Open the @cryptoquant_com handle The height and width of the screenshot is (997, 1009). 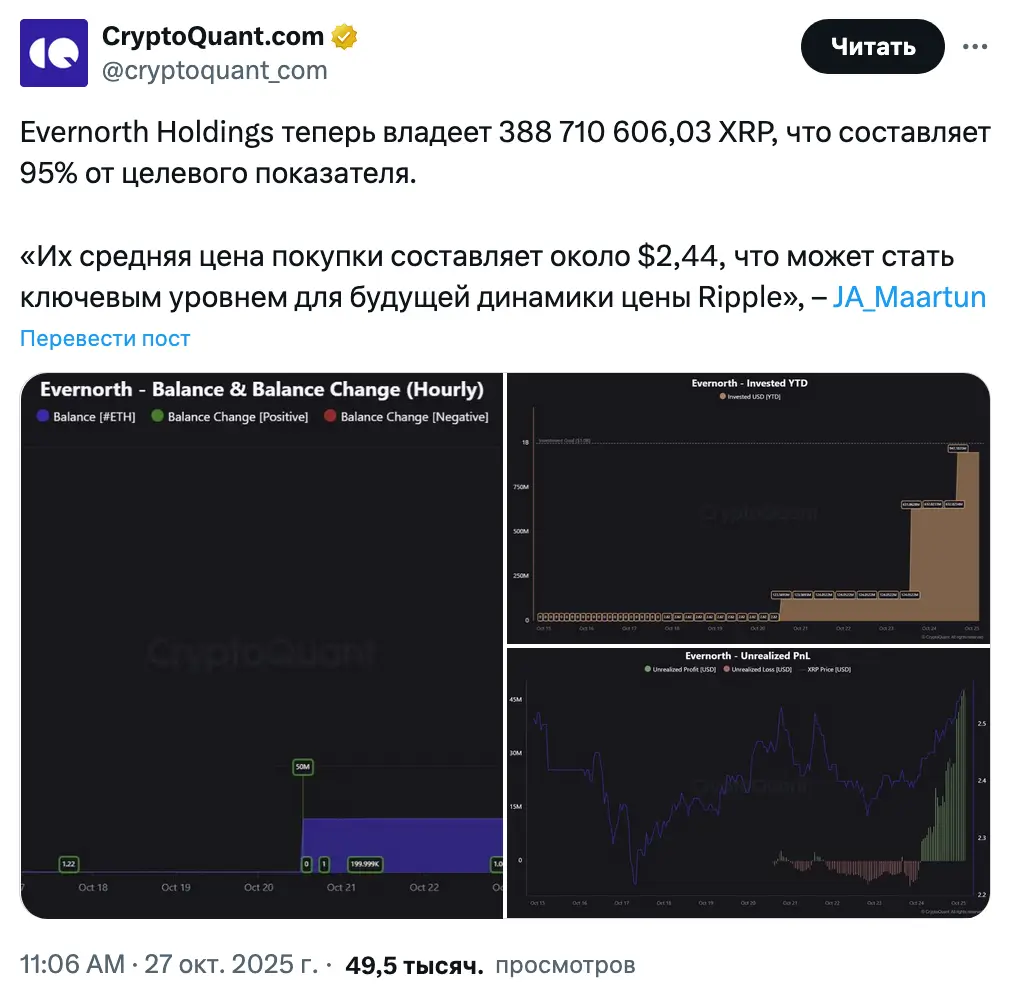pyautogui.click(x=214, y=70)
